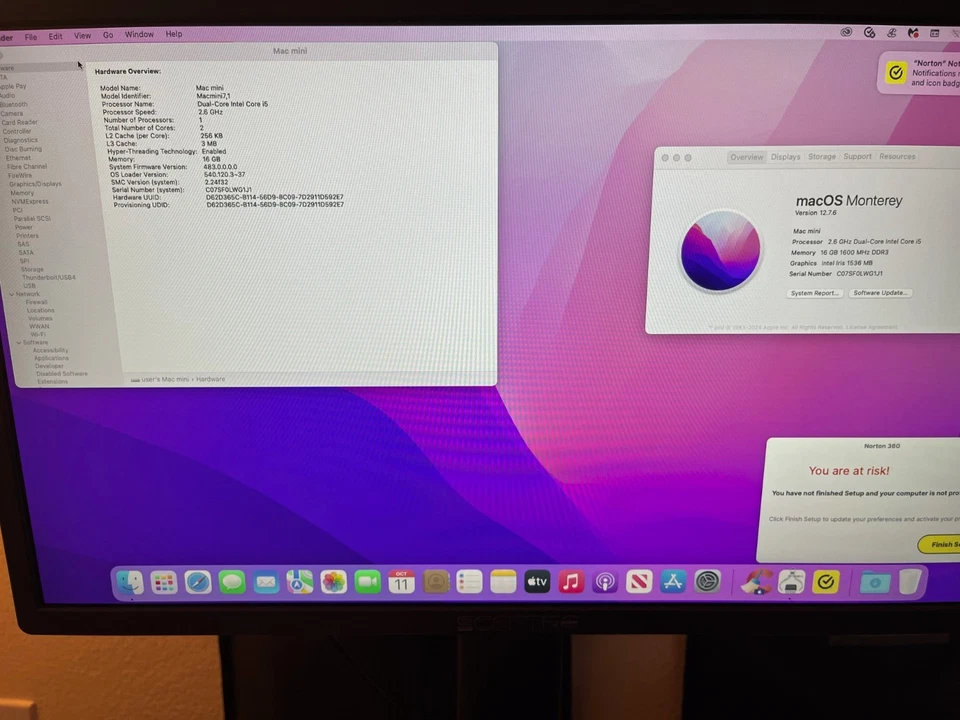Click the Norton icon in the menu bar
The height and width of the screenshot is (720, 960).
869,33
